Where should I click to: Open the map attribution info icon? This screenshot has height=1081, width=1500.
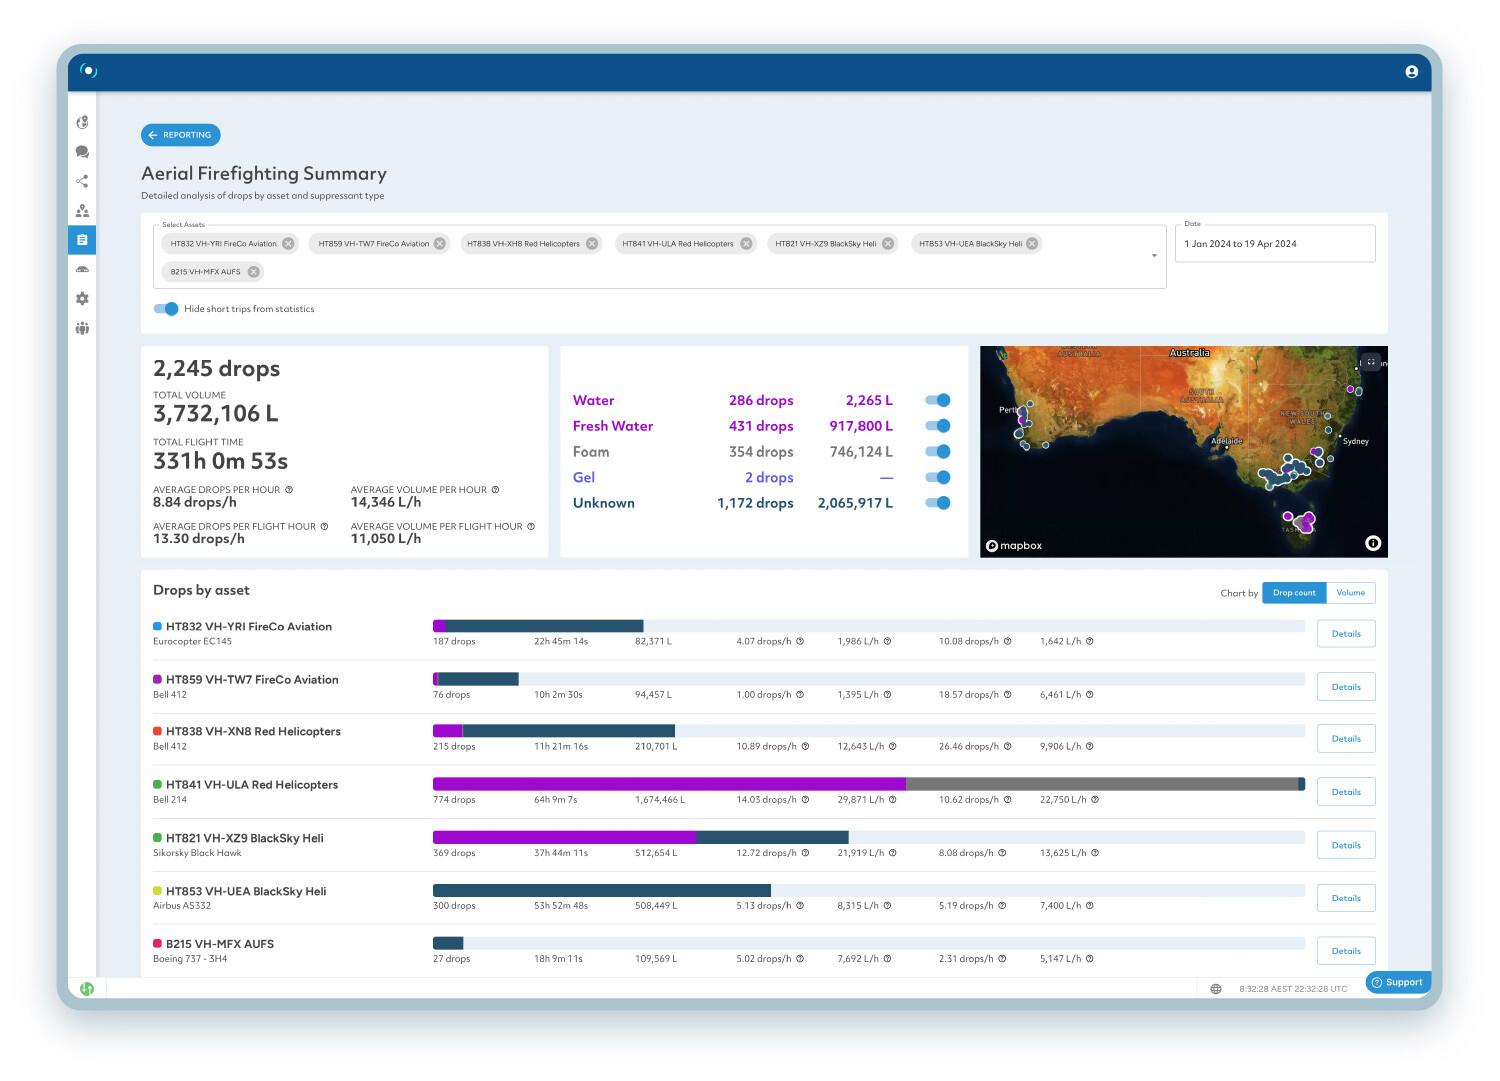tap(1374, 543)
